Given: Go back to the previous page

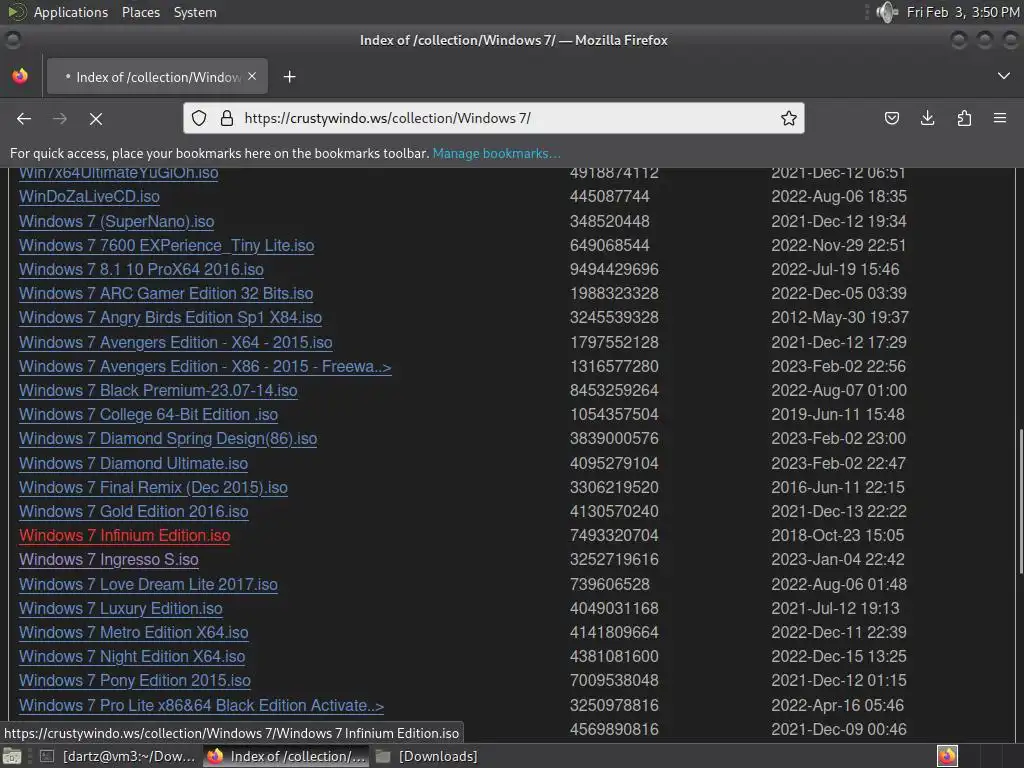Looking at the screenshot, I should tap(24, 118).
